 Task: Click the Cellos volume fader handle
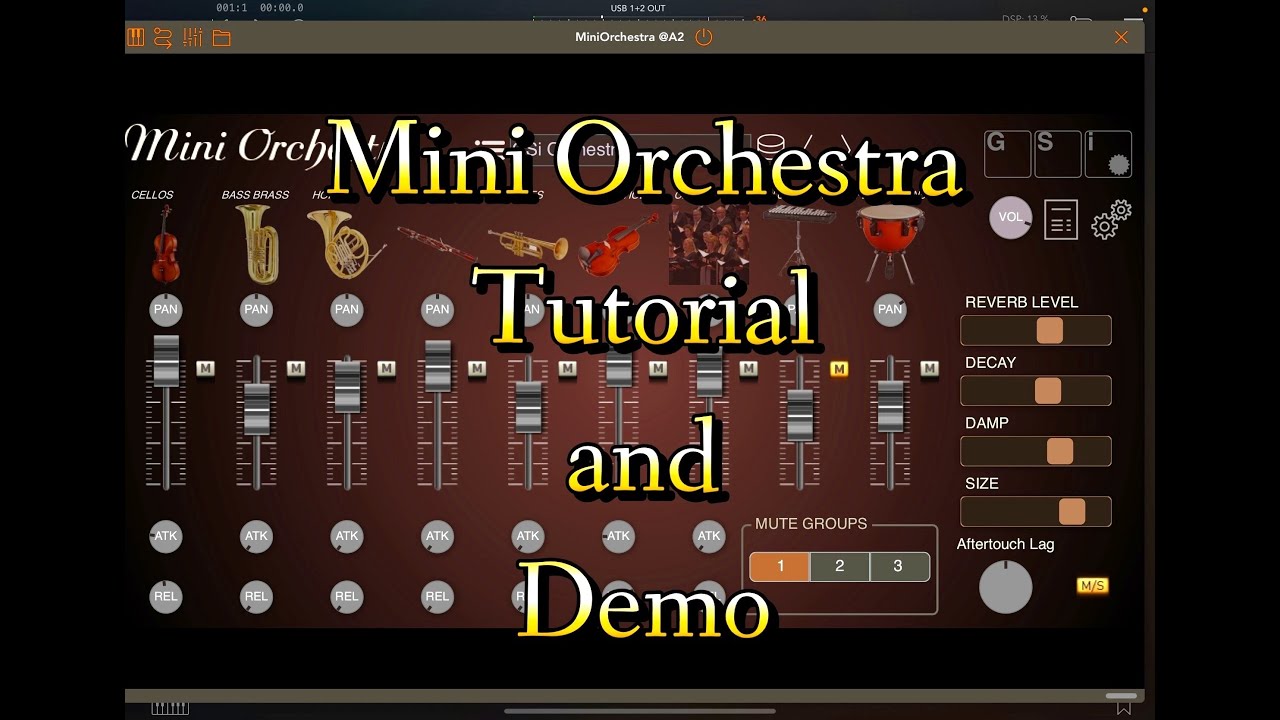tap(166, 361)
